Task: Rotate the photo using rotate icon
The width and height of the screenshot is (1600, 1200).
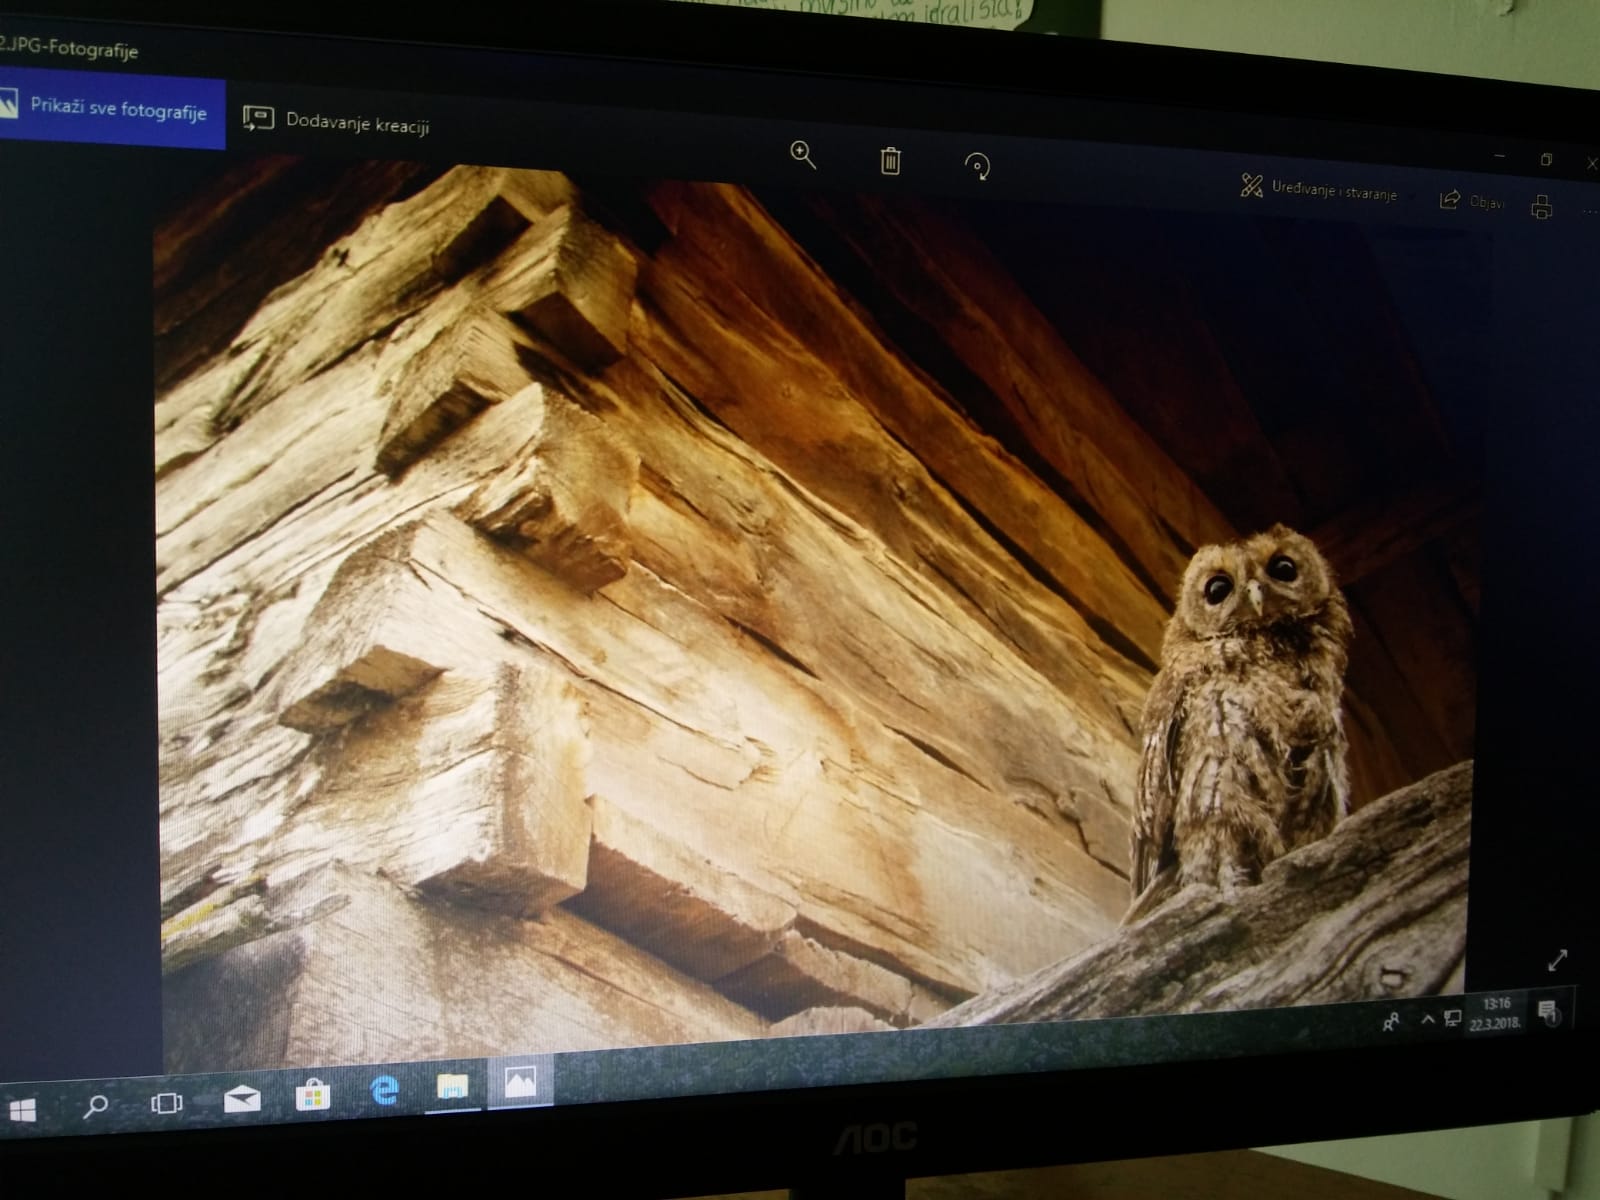Action: 978,166
